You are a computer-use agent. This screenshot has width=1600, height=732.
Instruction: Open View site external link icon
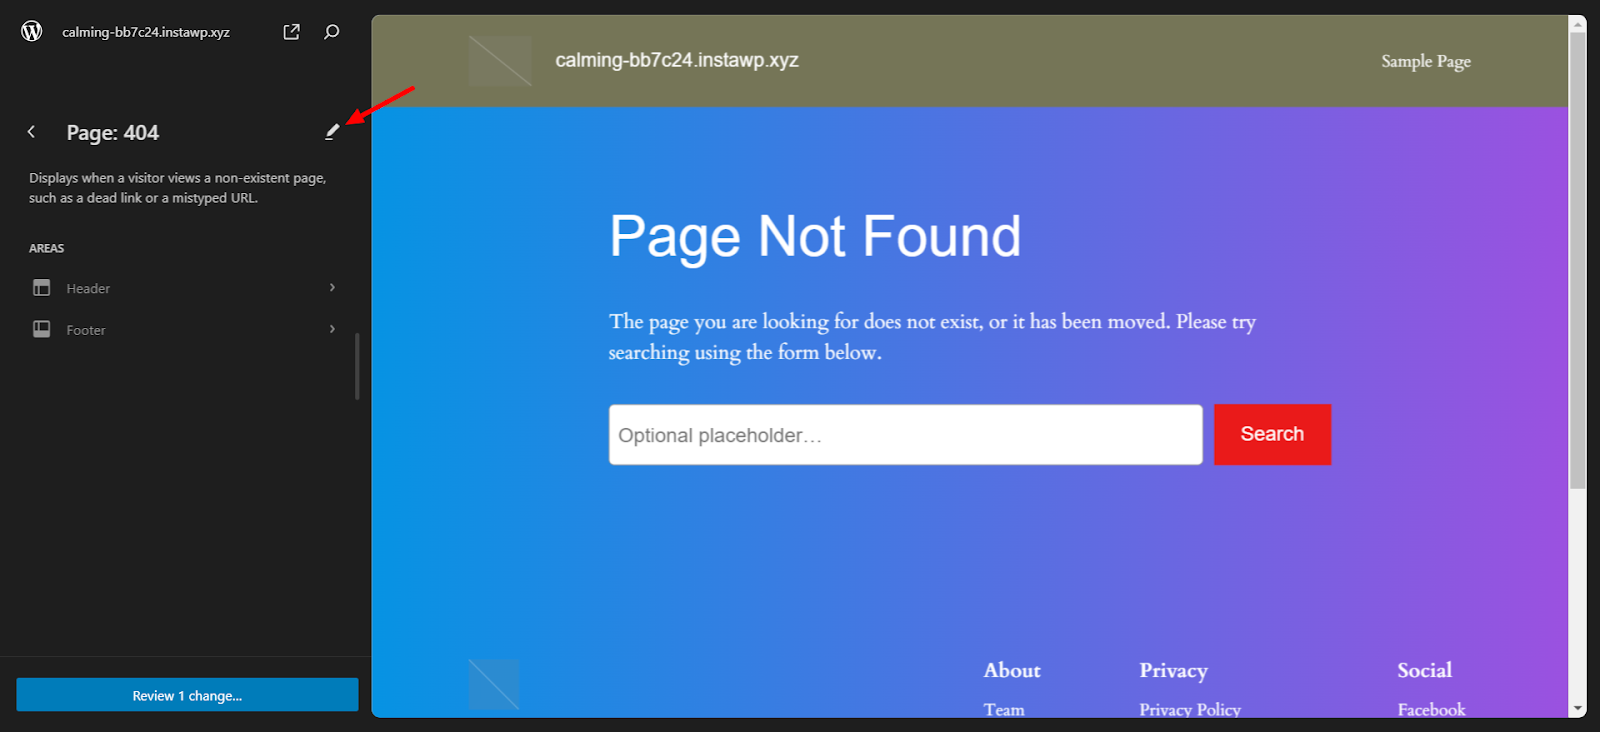[x=291, y=32]
